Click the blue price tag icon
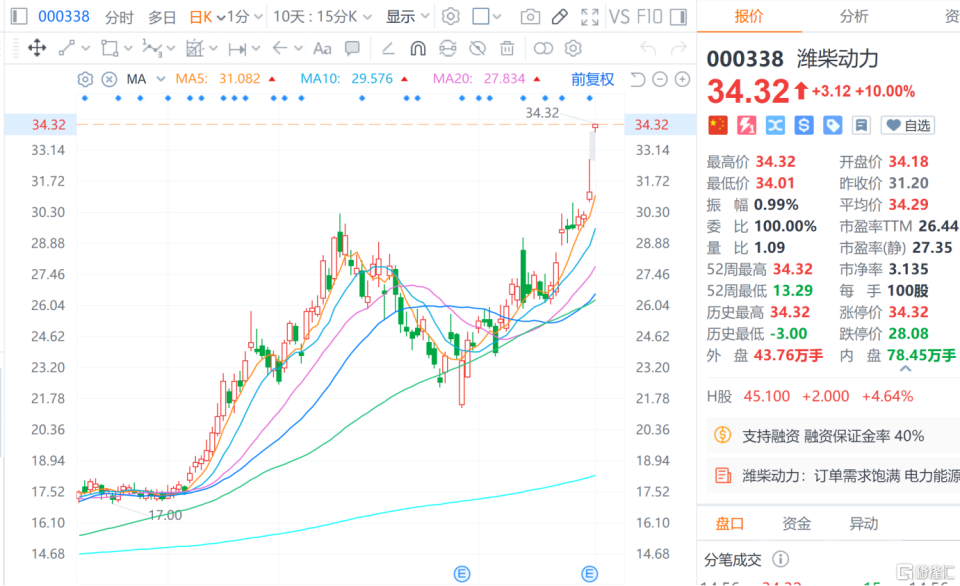Screen dimensions: 960x586 (x=832, y=126)
